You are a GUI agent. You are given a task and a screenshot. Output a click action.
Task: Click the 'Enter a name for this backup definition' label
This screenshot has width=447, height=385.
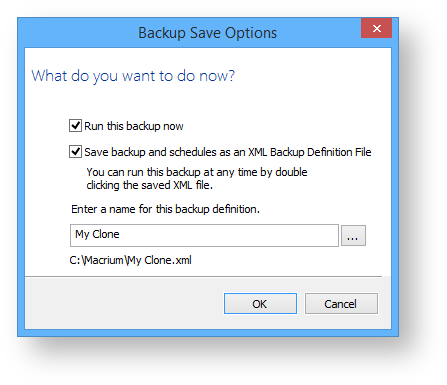click(165, 209)
